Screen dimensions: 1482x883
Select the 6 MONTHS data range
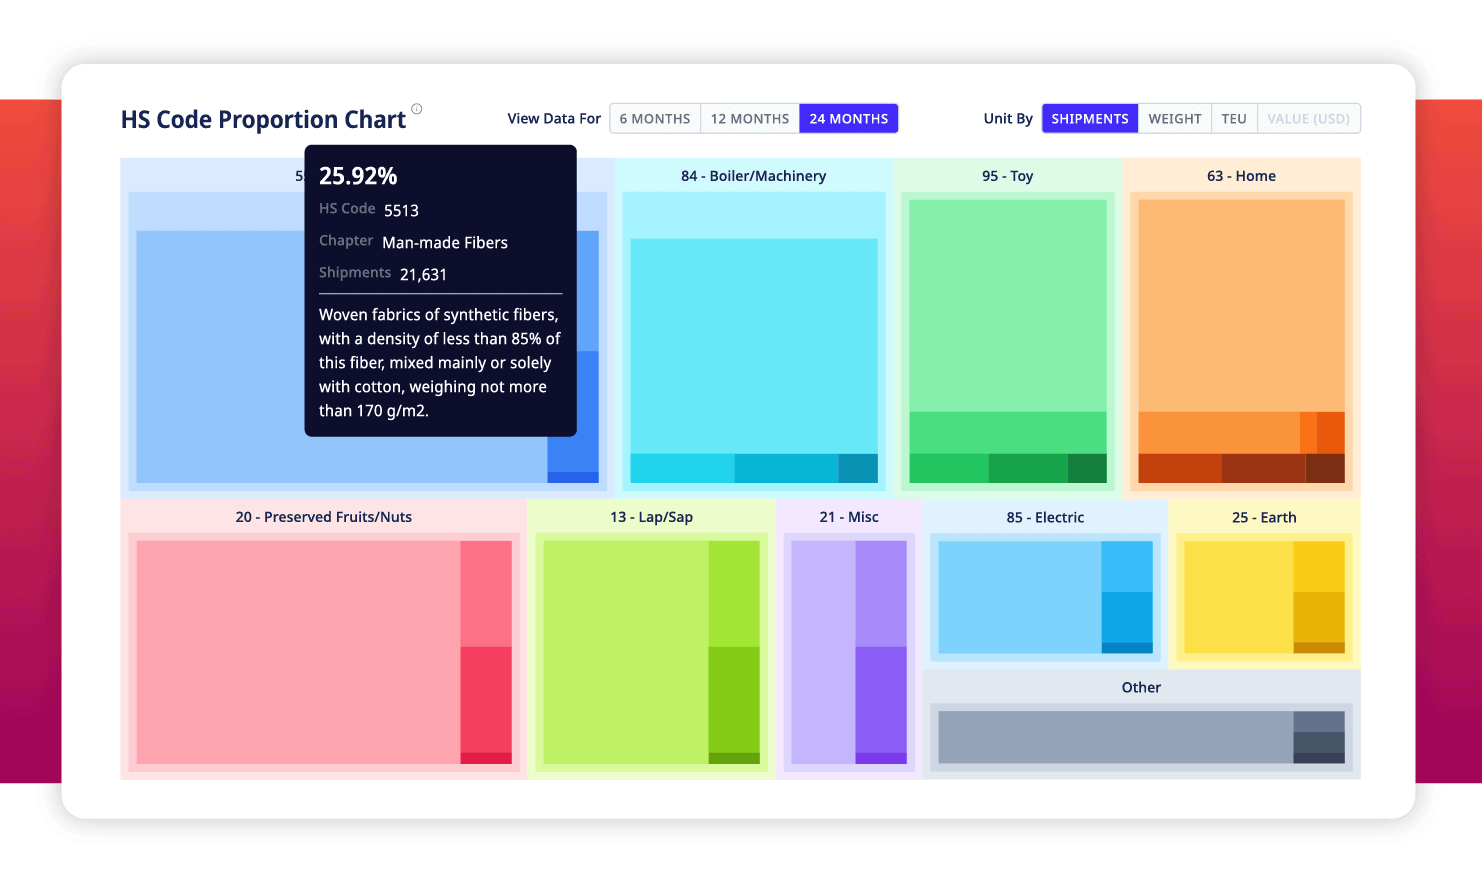click(655, 118)
